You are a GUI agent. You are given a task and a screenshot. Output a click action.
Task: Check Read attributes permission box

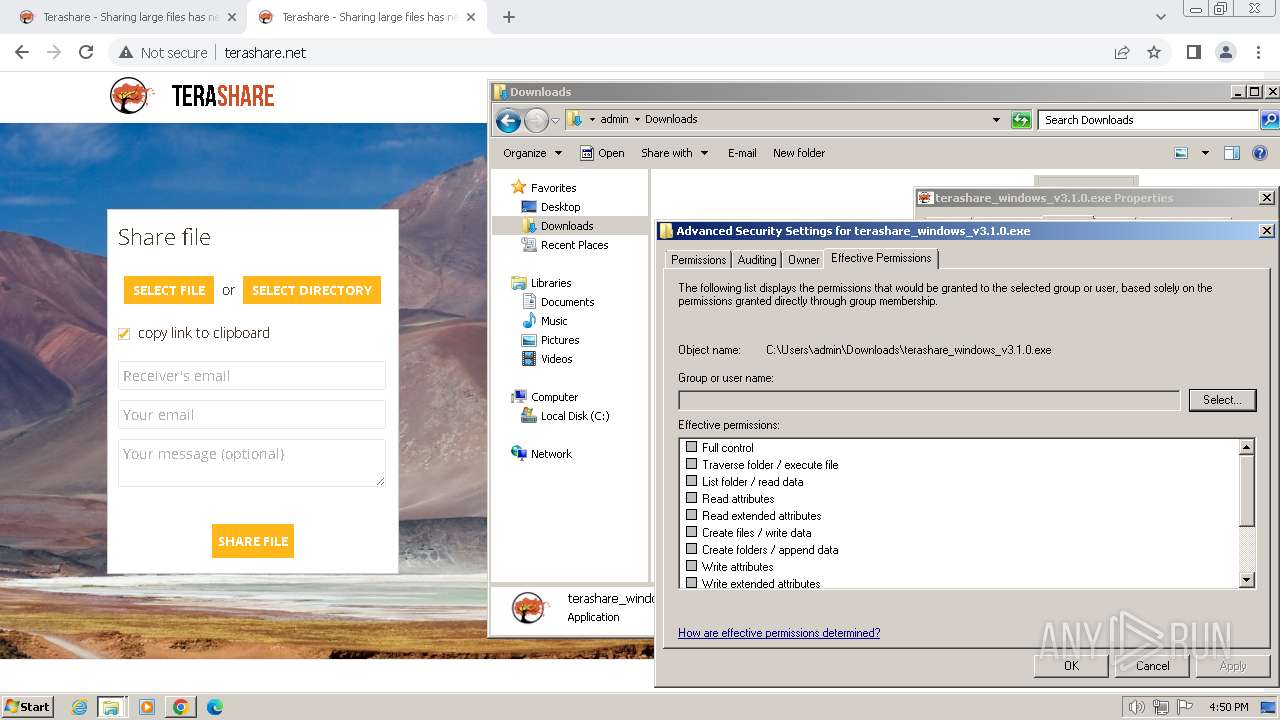click(691, 498)
